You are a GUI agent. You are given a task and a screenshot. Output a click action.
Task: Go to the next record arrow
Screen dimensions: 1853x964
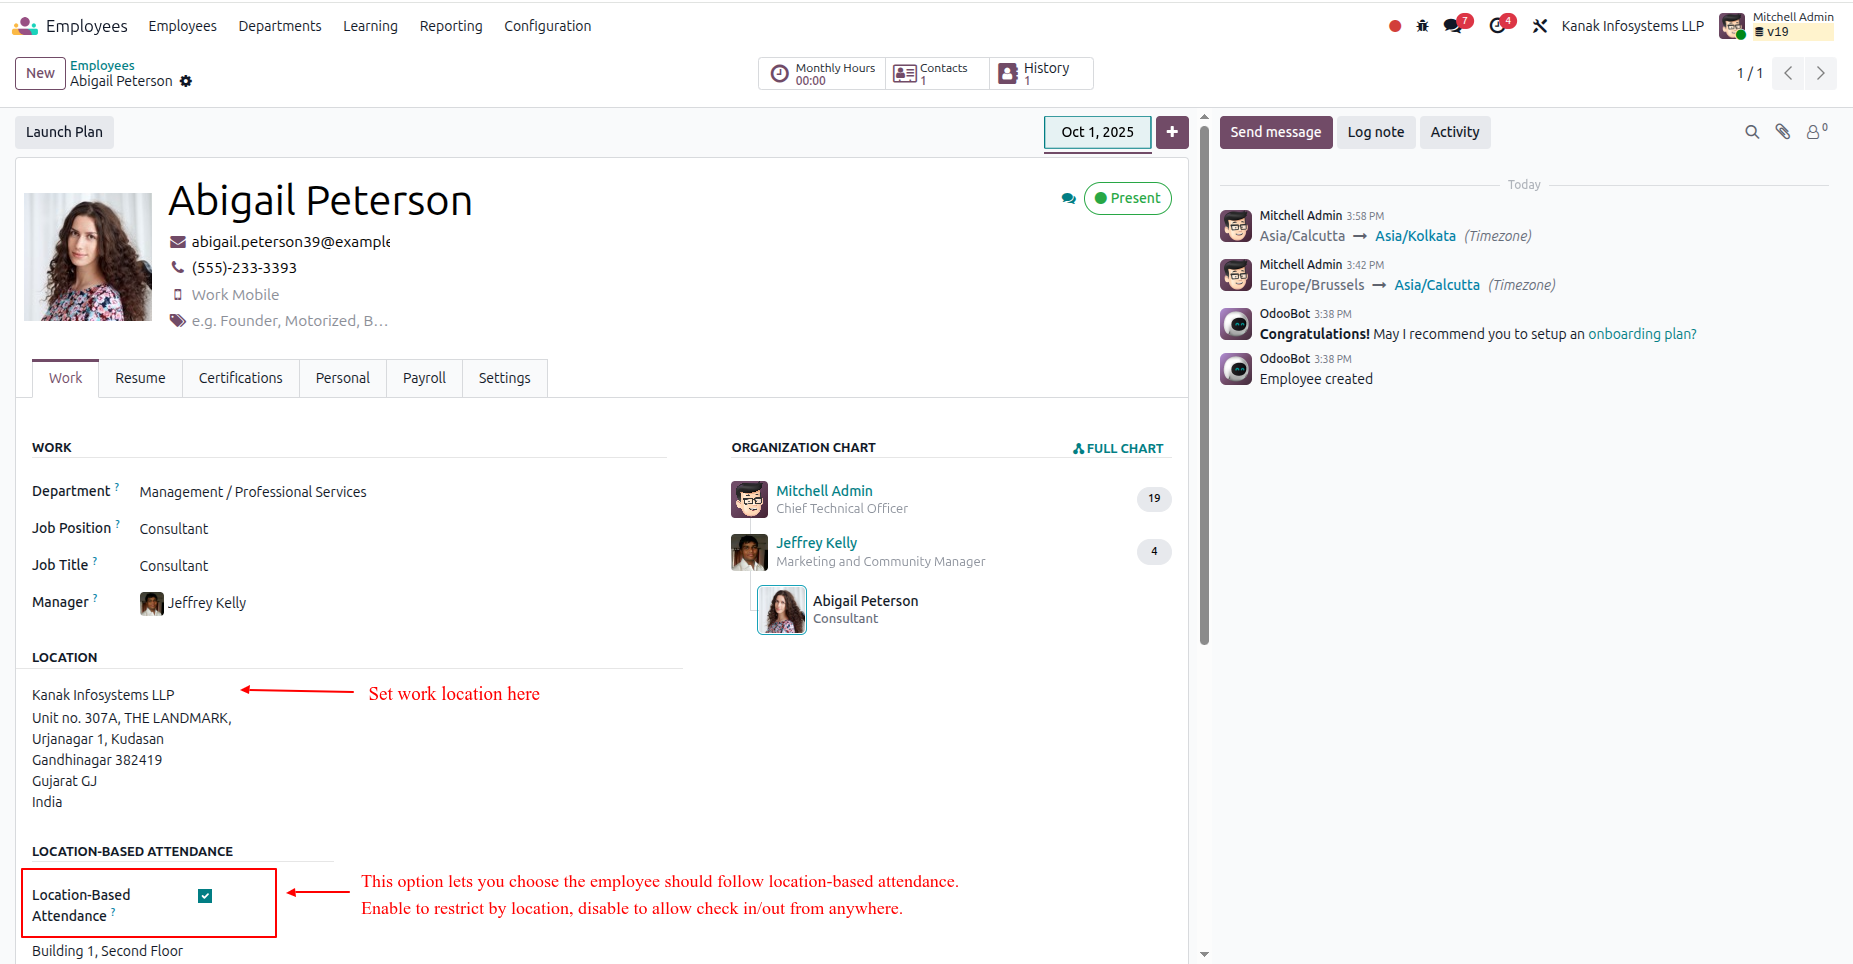tap(1820, 73)
